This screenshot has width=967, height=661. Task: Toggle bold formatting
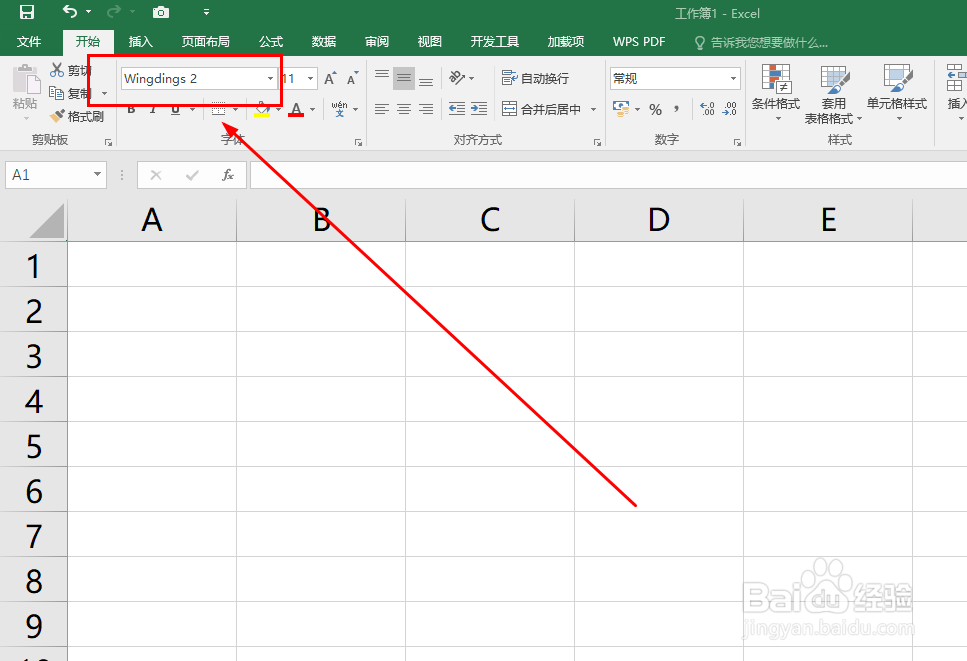[x=131, y=110]
